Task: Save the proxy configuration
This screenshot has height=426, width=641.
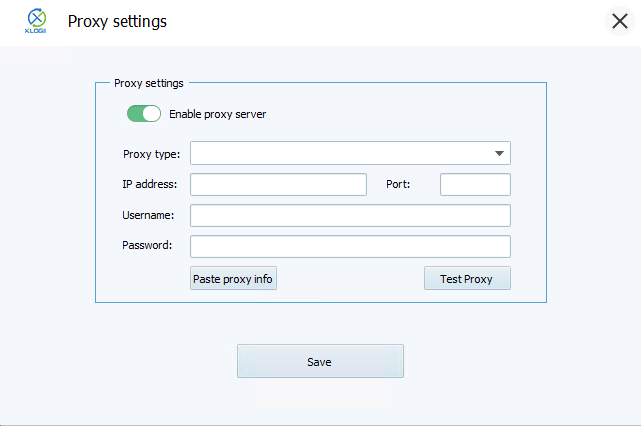Action: click(x=320, y=361)
